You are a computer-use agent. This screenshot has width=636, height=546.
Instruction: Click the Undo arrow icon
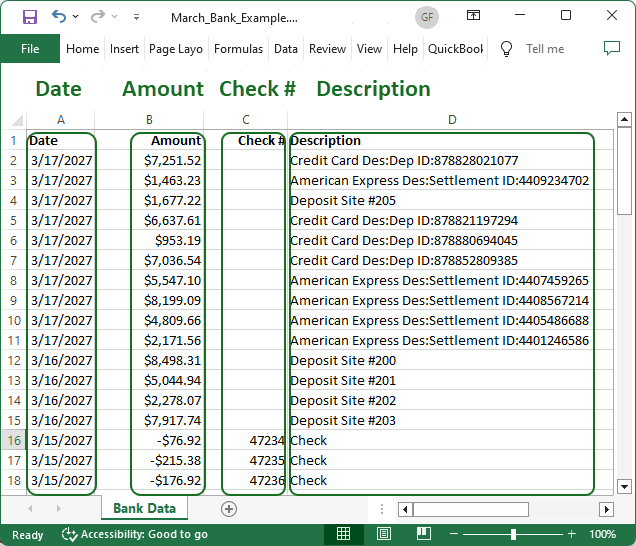click(58, 17)
